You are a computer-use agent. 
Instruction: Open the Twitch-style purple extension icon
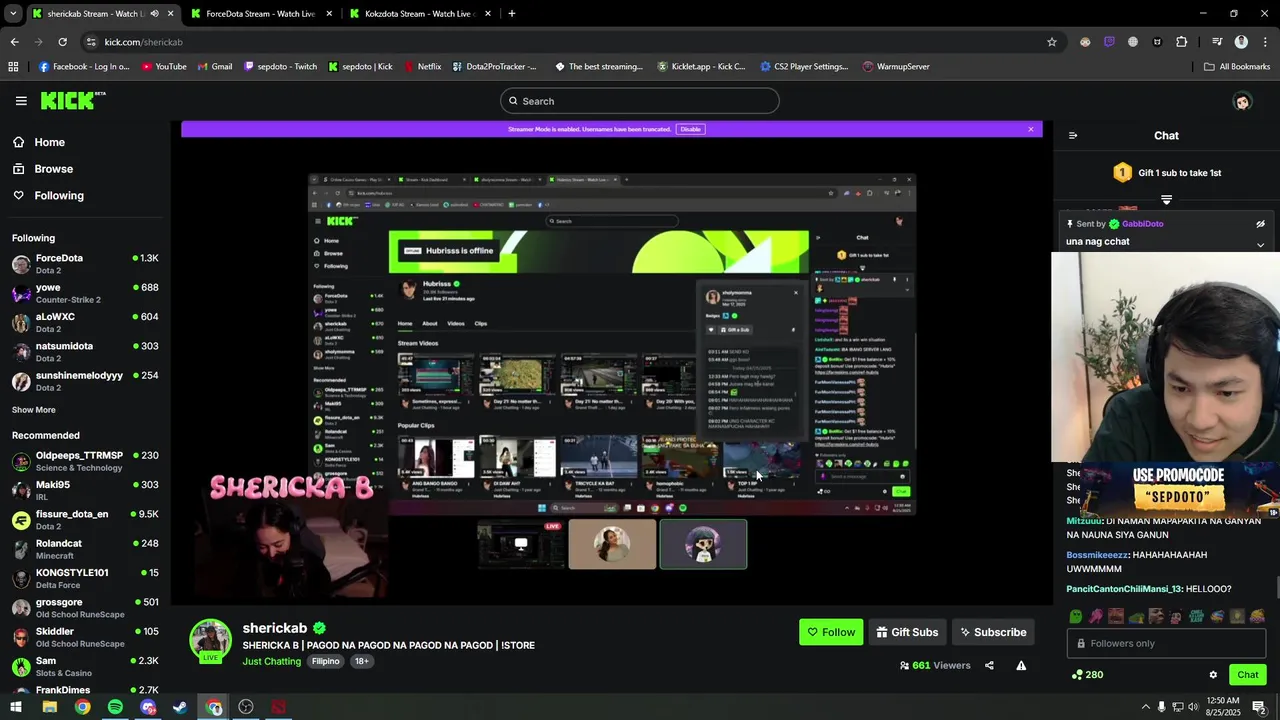(x=1109, y=42)
